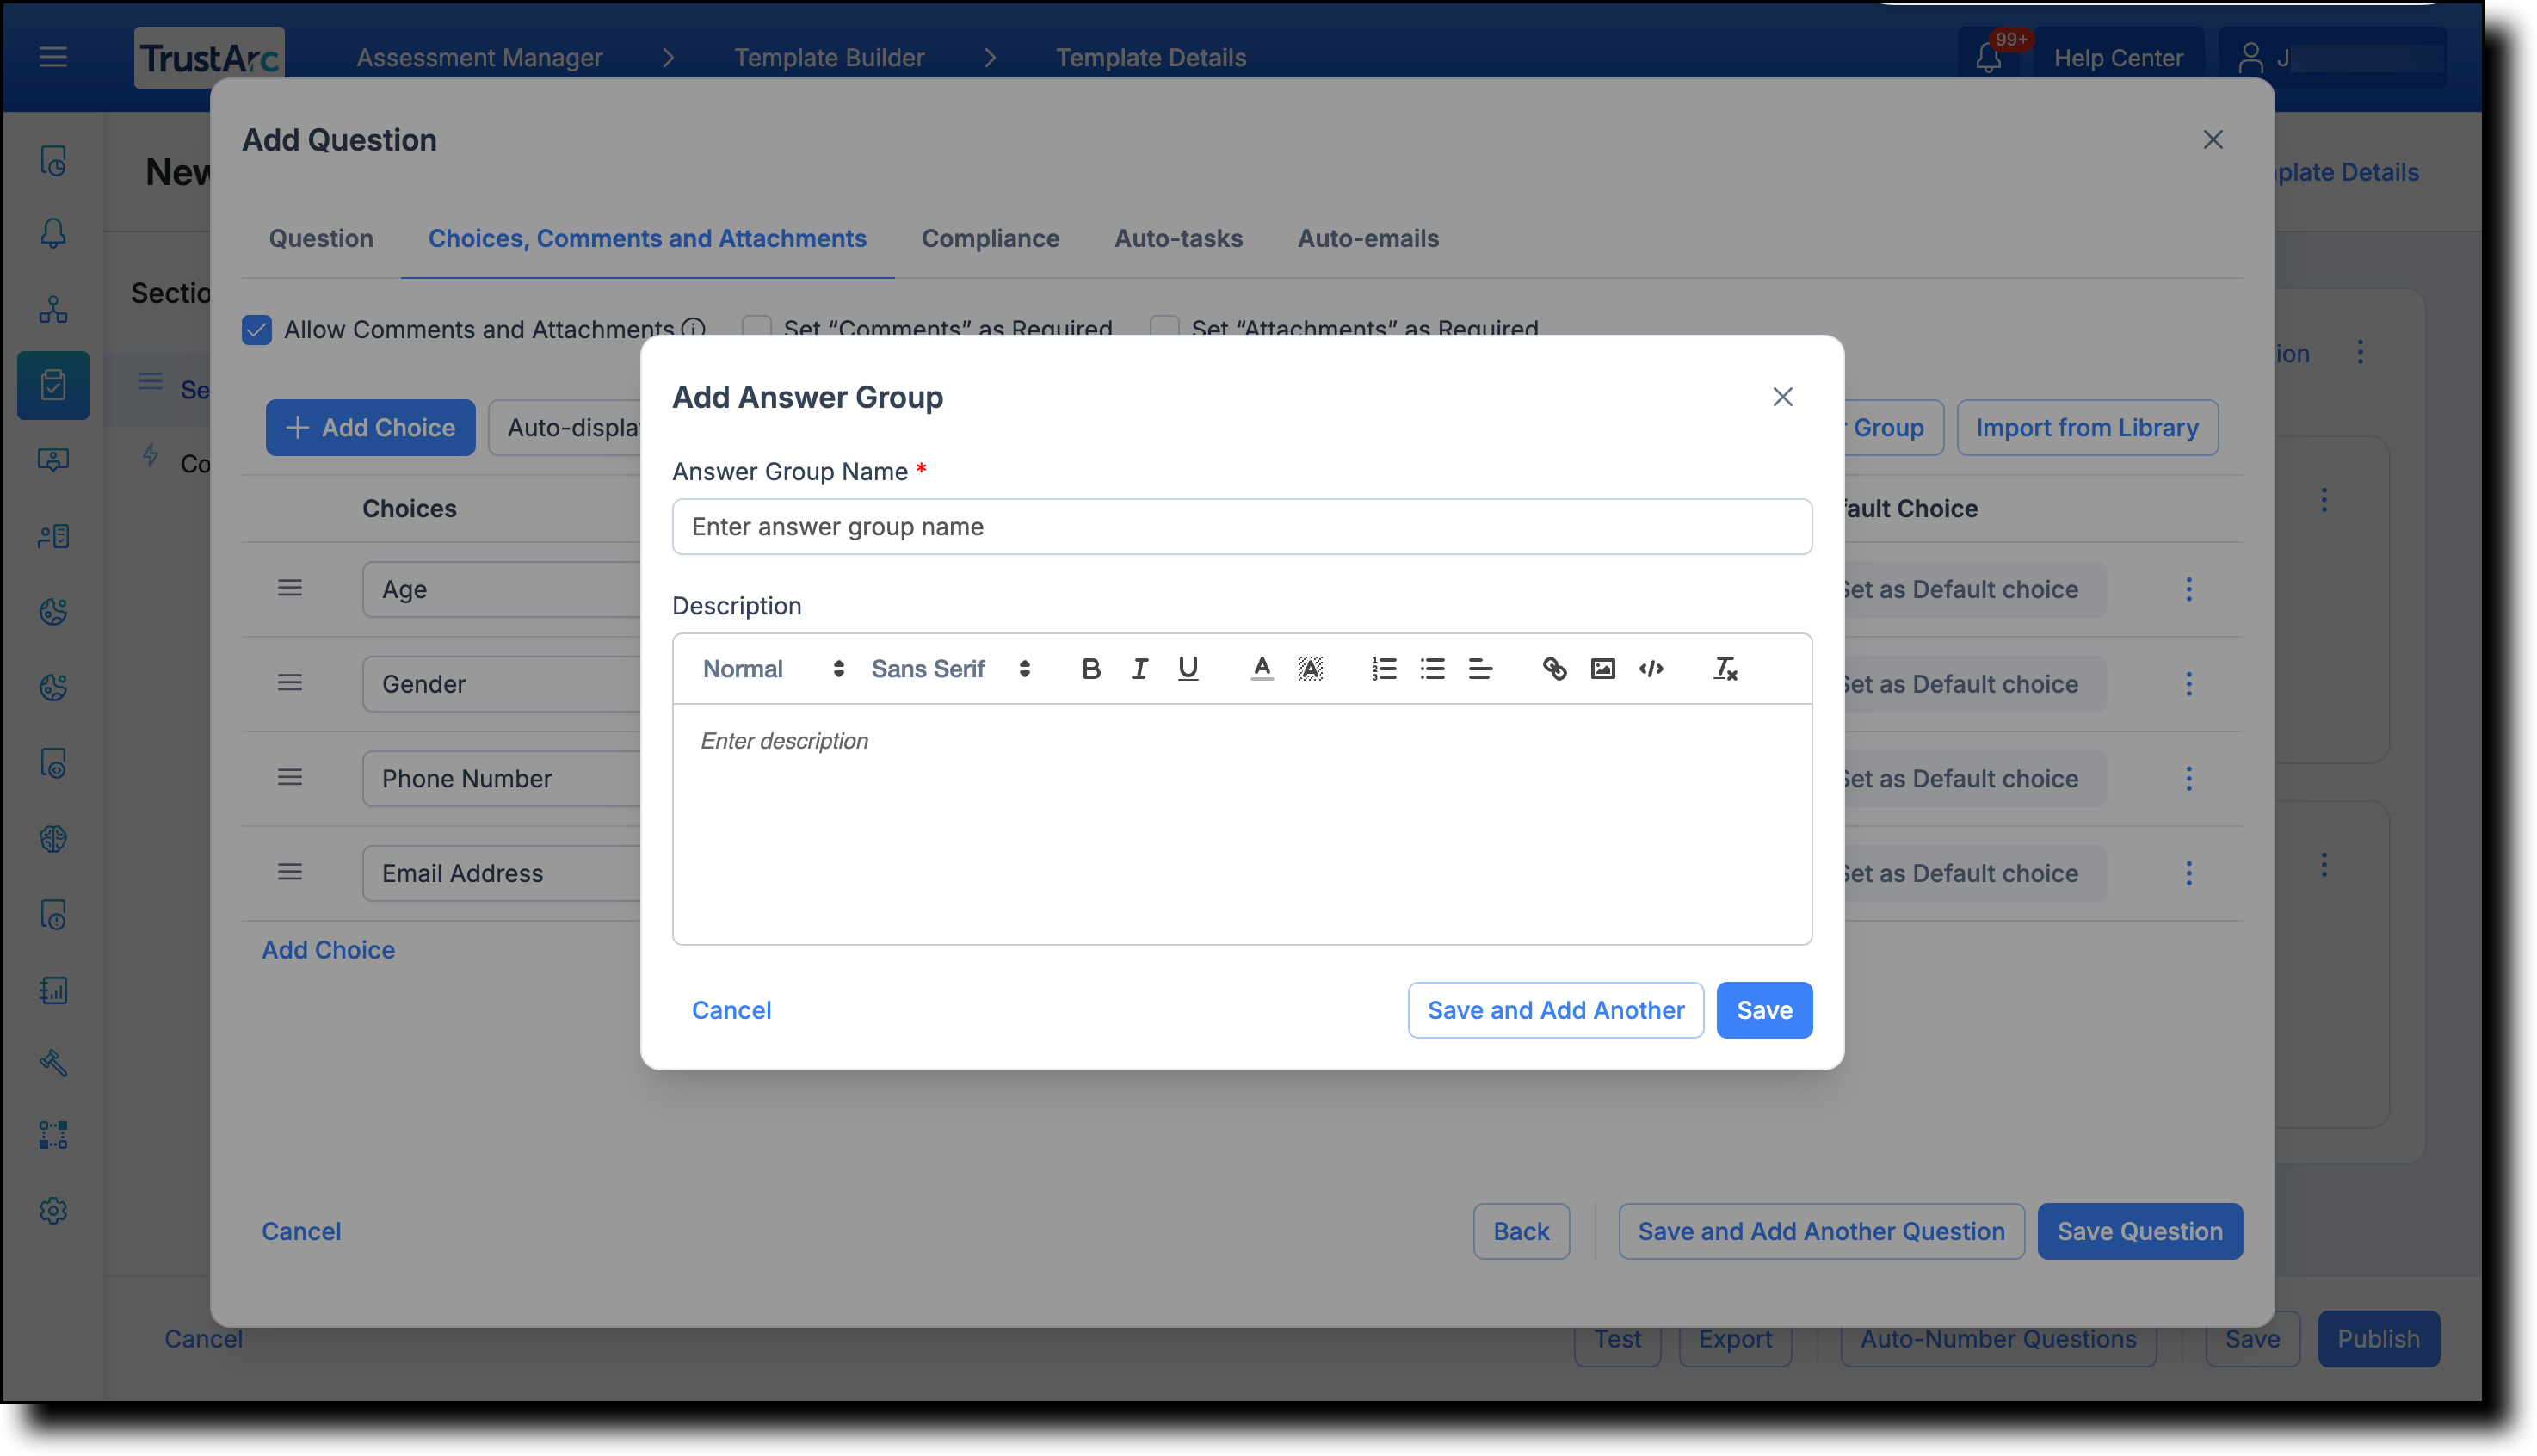Click Save and Add Another button
The height and width of the screenshot is (1456, 2537).
1555,1010
